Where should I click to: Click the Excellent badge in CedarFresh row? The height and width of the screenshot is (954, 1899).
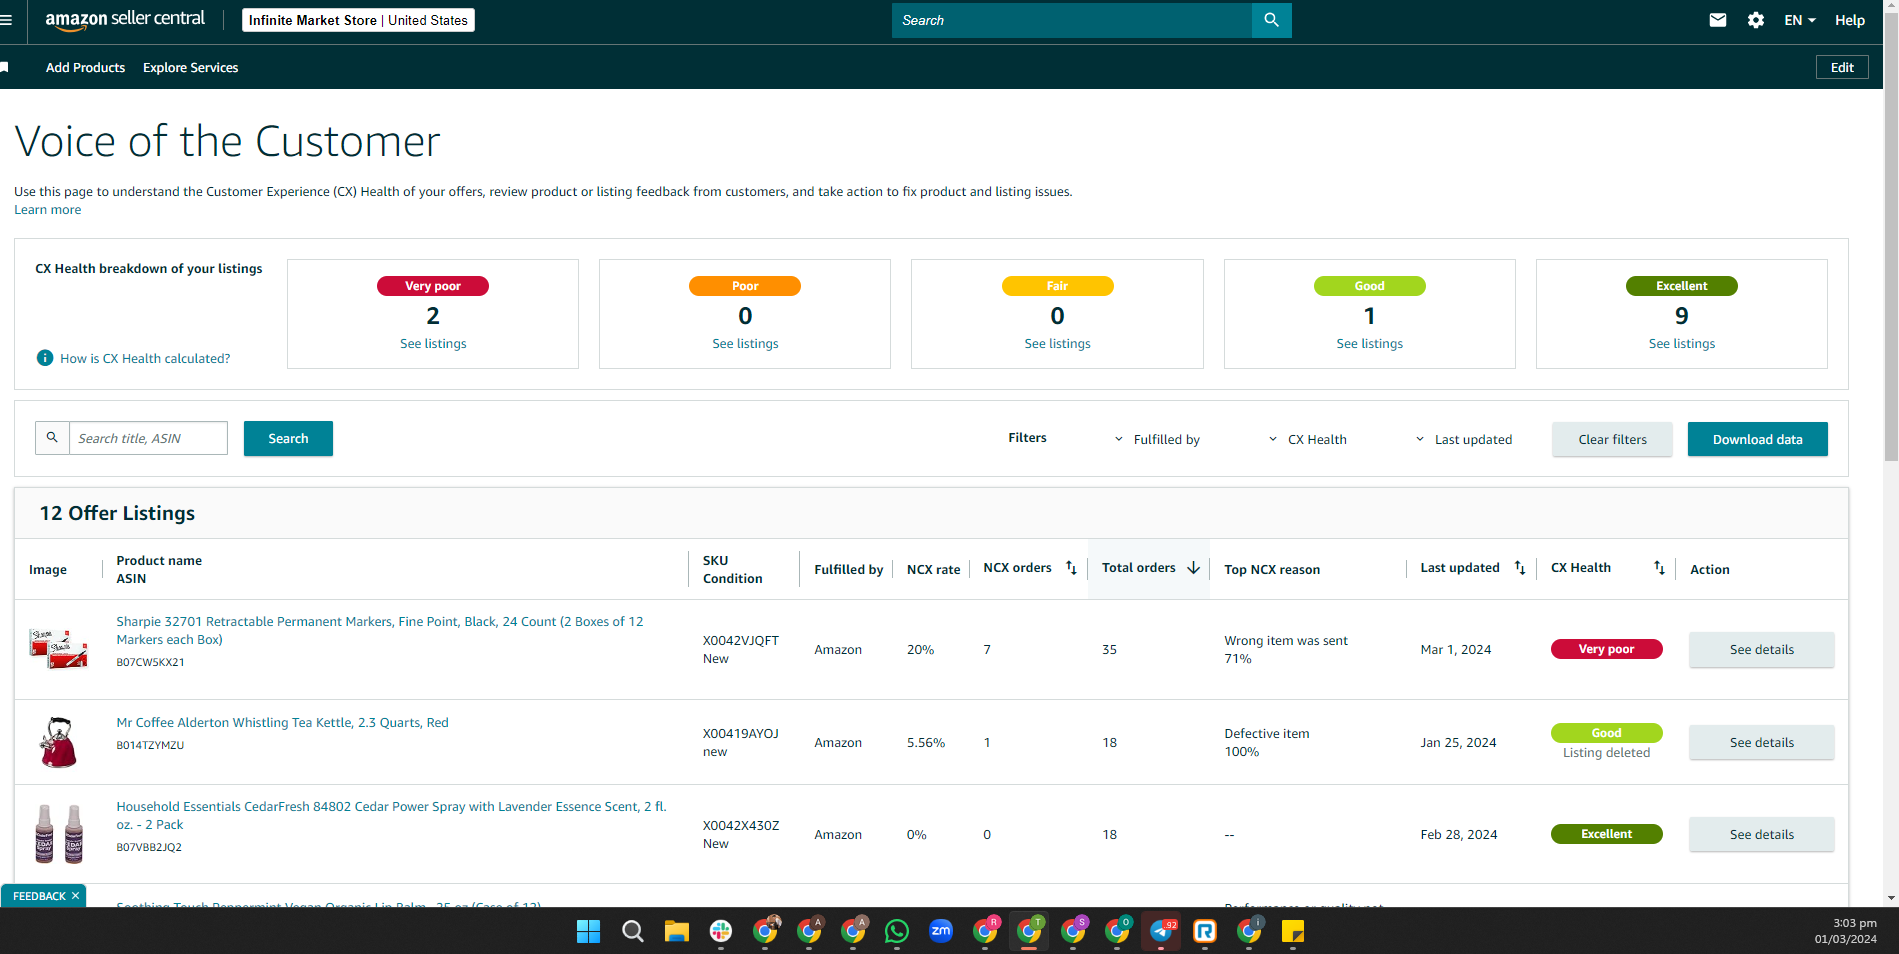pyautogui.click(x=1606, y=834)
